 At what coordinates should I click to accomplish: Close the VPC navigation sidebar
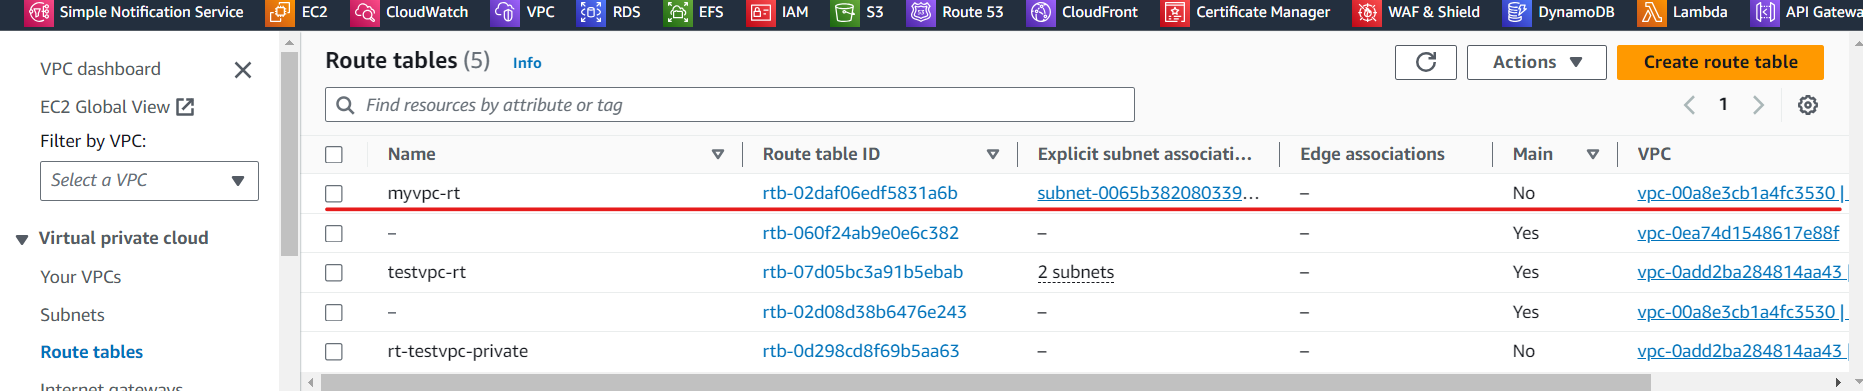coord(242,70)
